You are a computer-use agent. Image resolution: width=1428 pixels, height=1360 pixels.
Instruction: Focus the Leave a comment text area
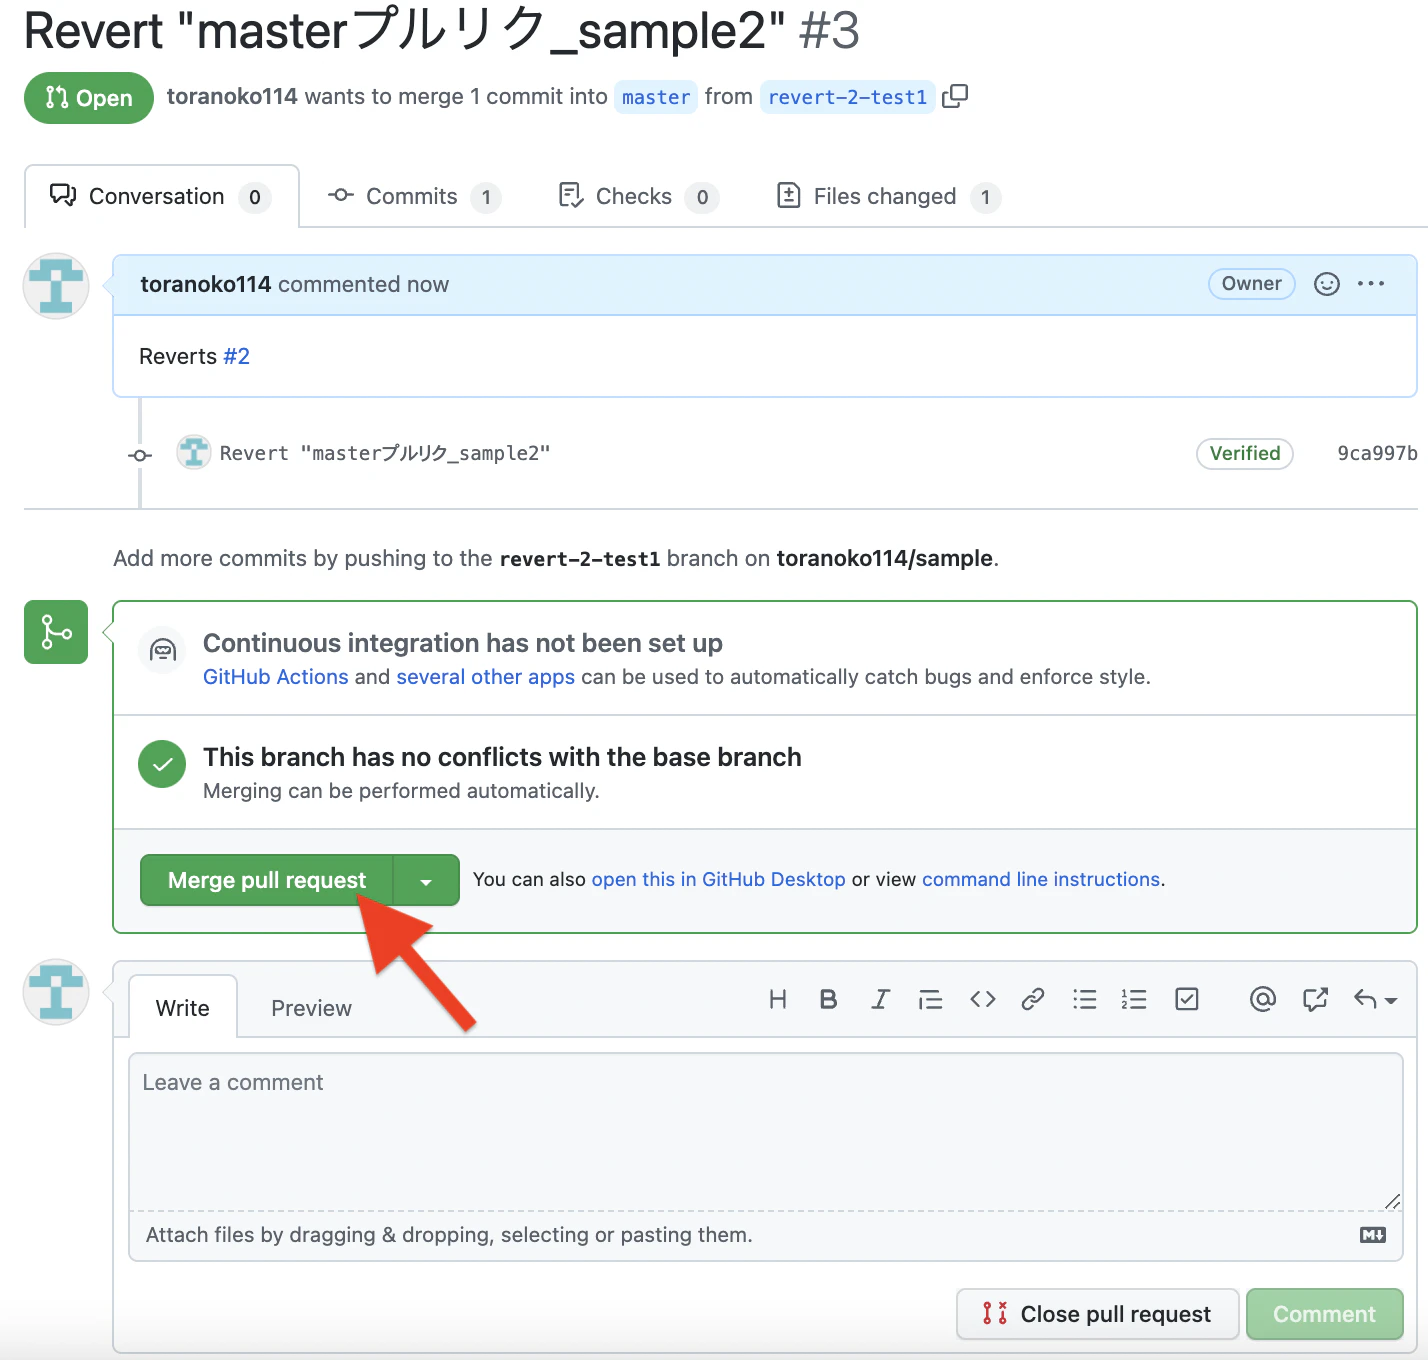tap(766, 1132)
